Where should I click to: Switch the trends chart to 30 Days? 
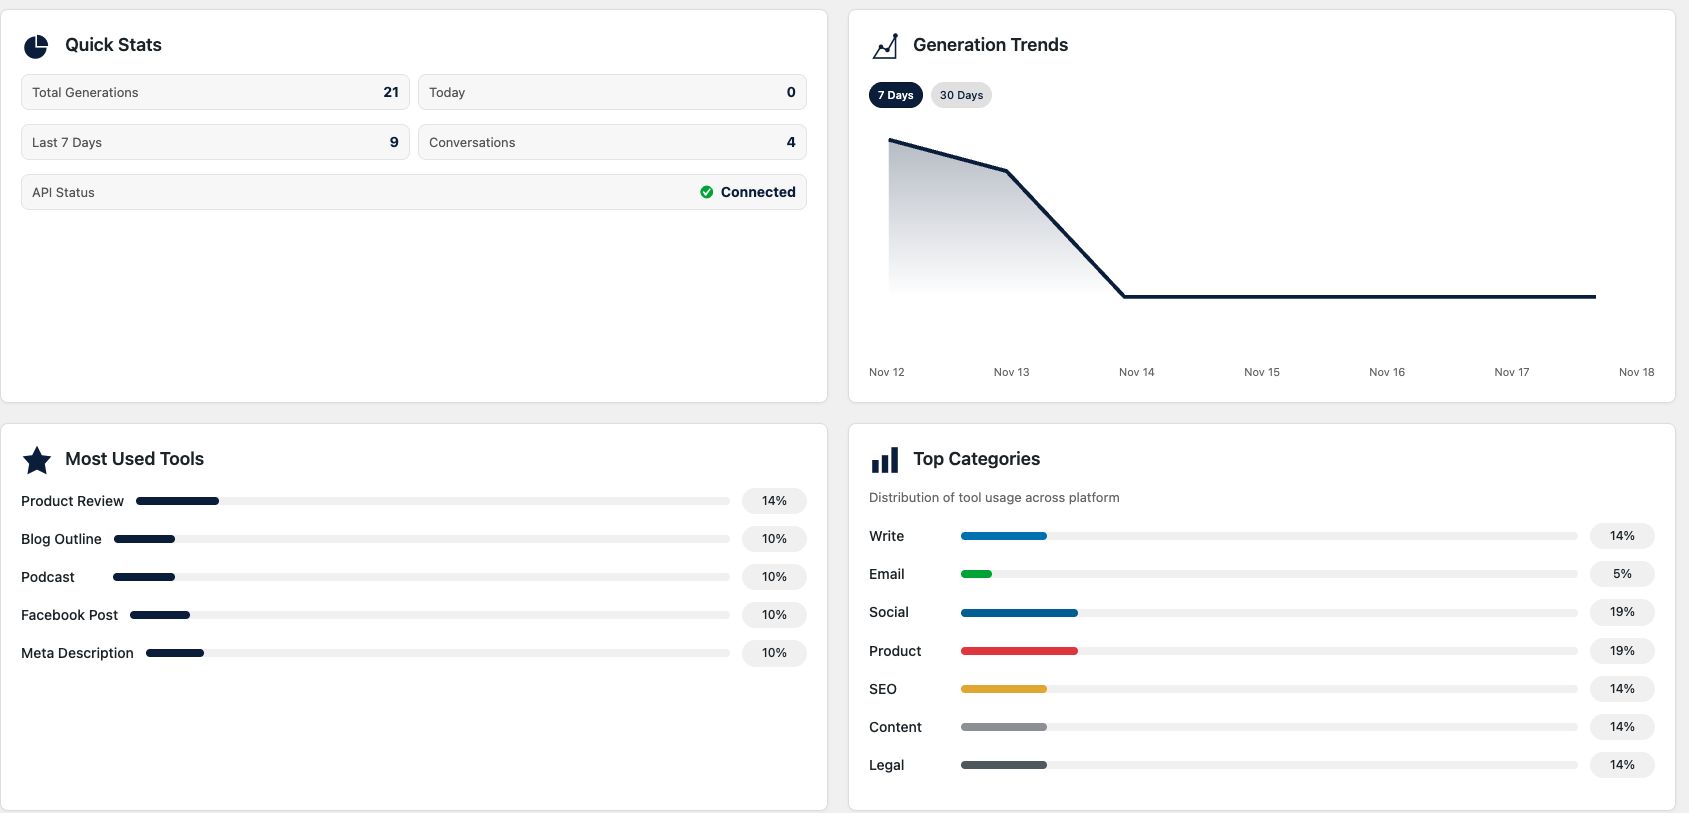click(961, 95)
